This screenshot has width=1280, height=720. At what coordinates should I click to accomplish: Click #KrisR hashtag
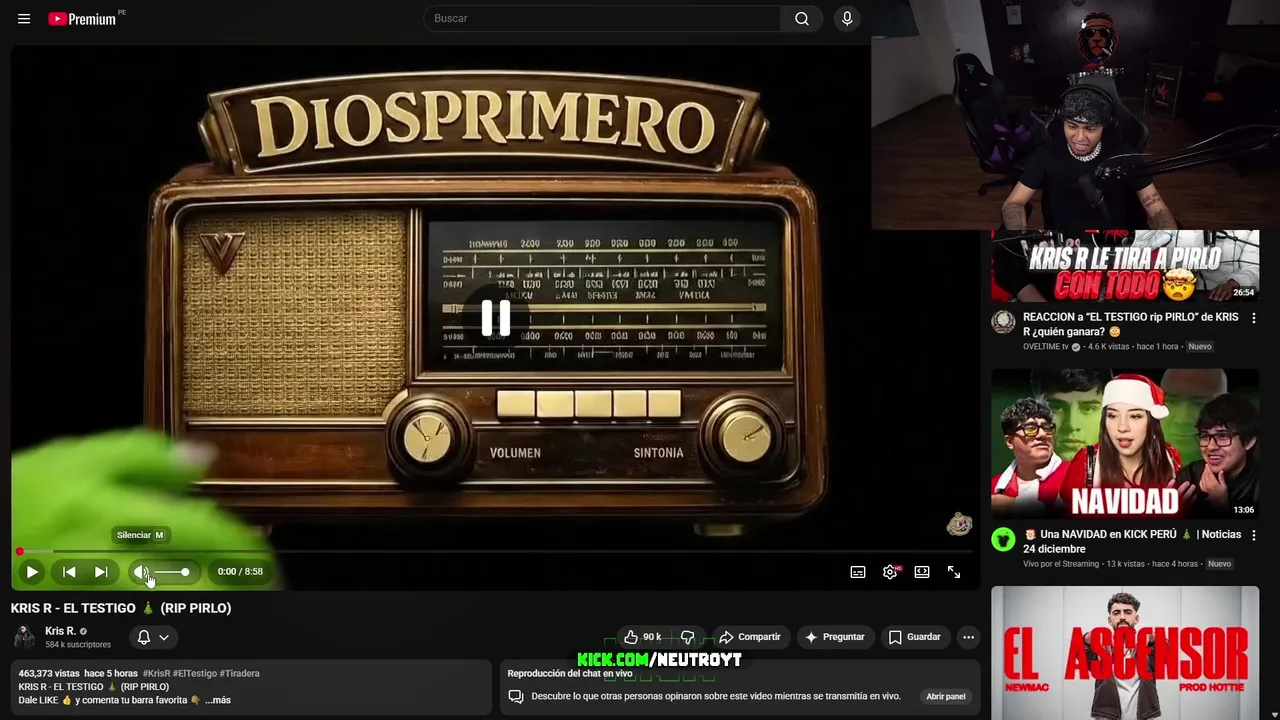coord(157,674)
